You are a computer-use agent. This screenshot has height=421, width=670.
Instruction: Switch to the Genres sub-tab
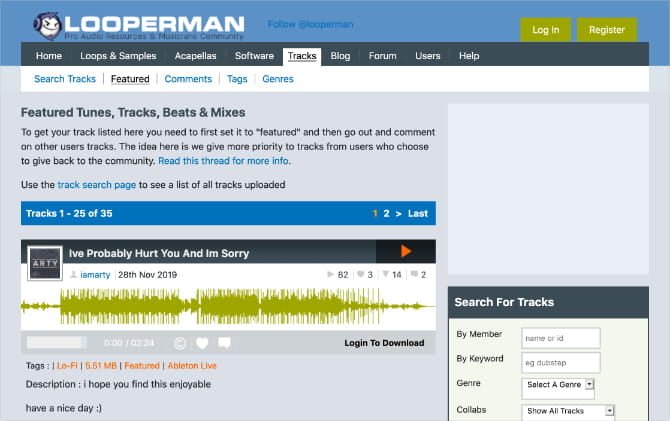278,79
